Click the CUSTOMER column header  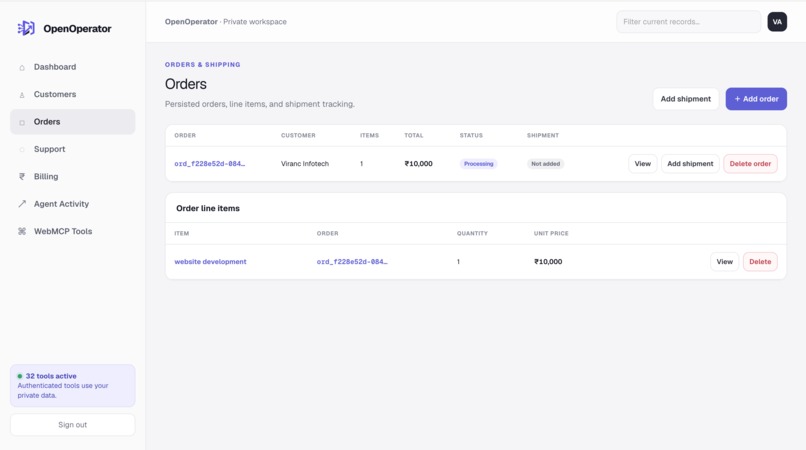point(298,135)
